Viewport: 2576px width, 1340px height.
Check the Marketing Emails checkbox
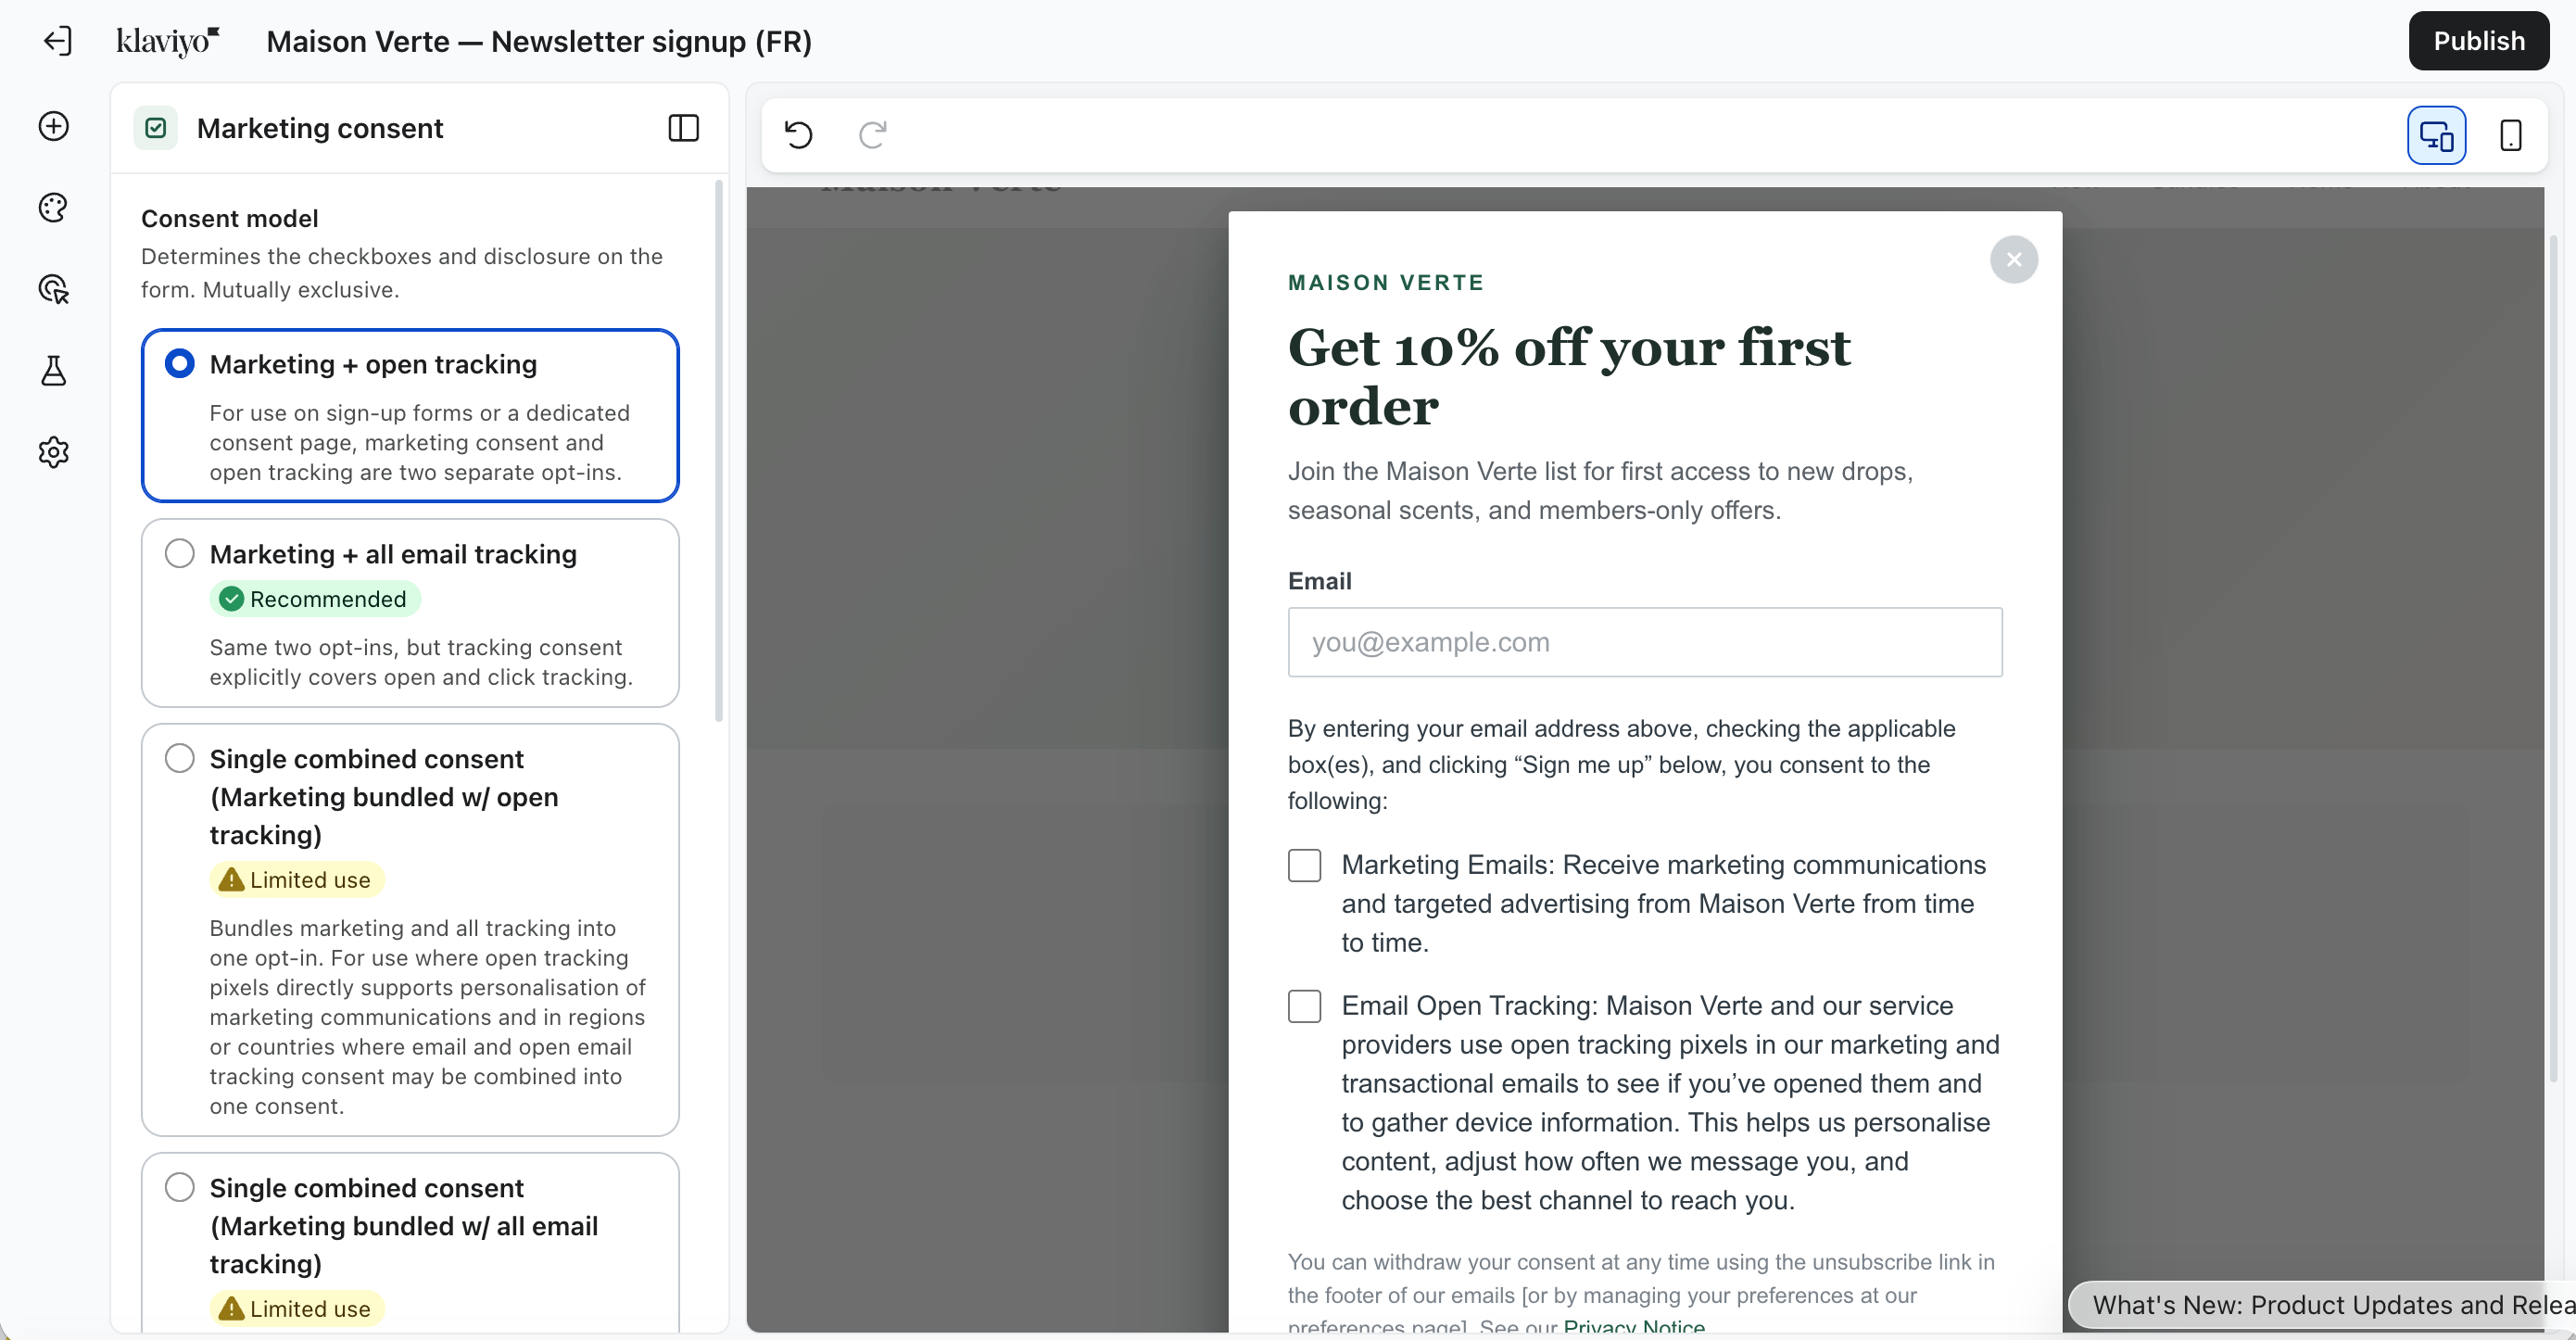[1304, 865]
